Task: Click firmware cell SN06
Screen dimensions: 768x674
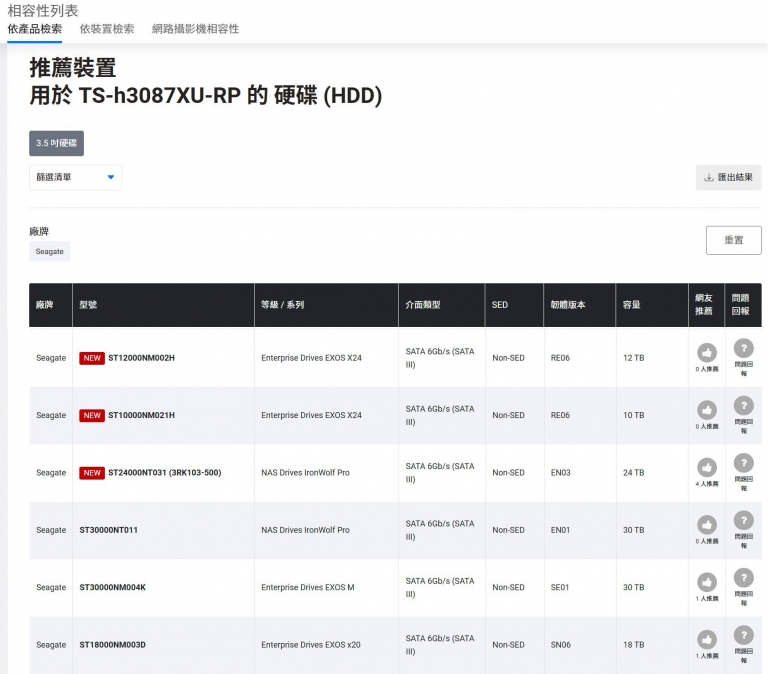Action: 560,645
